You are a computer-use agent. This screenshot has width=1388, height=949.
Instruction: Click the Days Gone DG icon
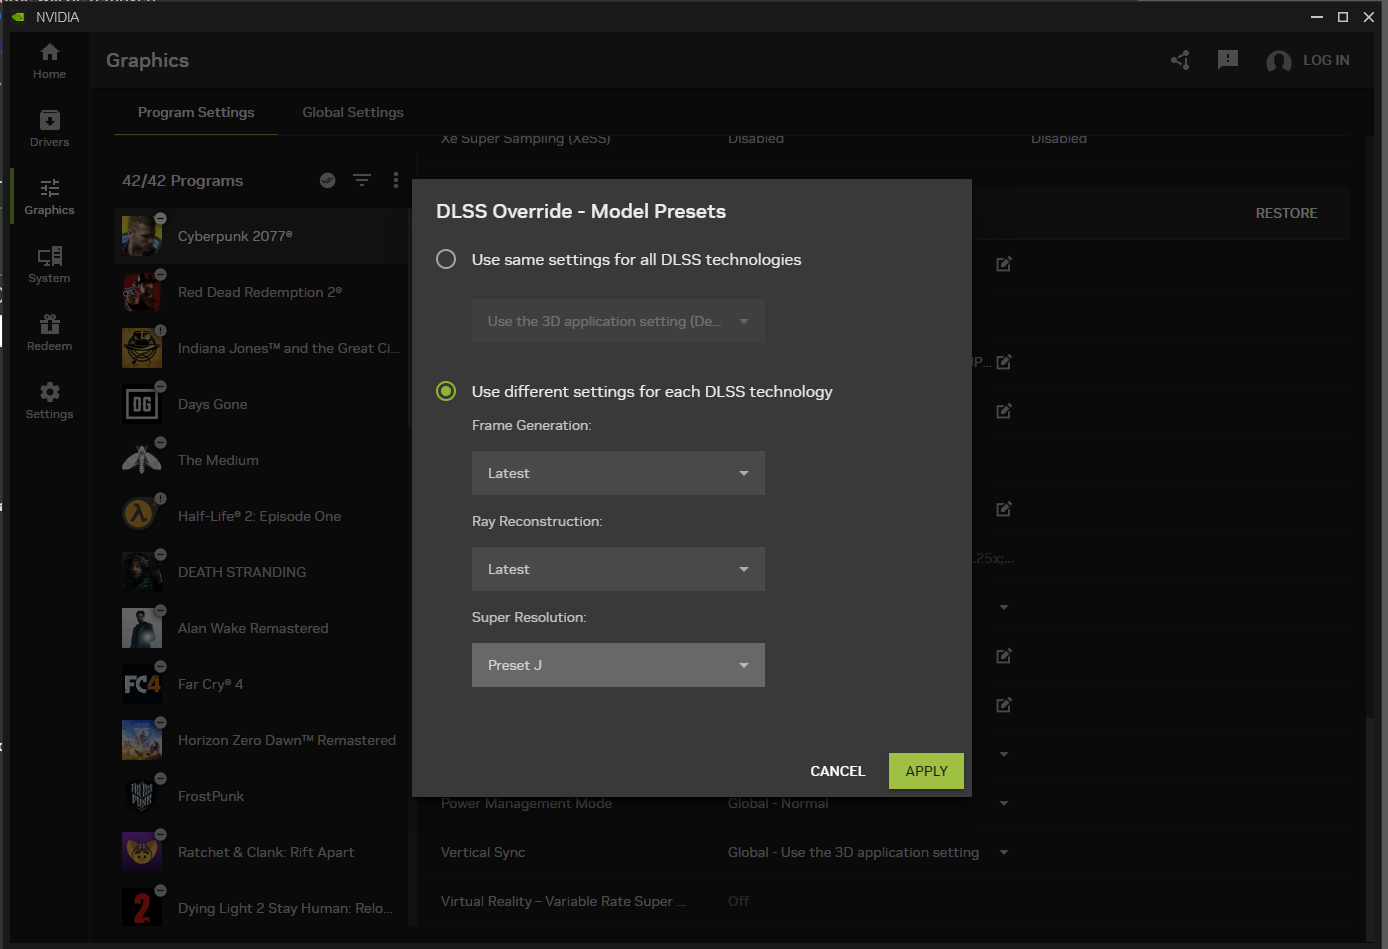(x=142, y=404)
